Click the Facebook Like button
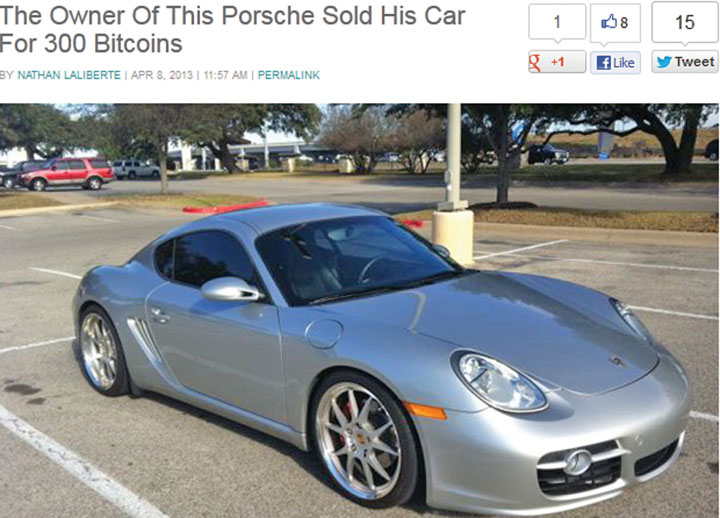This screenshot has width=720, height=518. (x=615, y=62)
